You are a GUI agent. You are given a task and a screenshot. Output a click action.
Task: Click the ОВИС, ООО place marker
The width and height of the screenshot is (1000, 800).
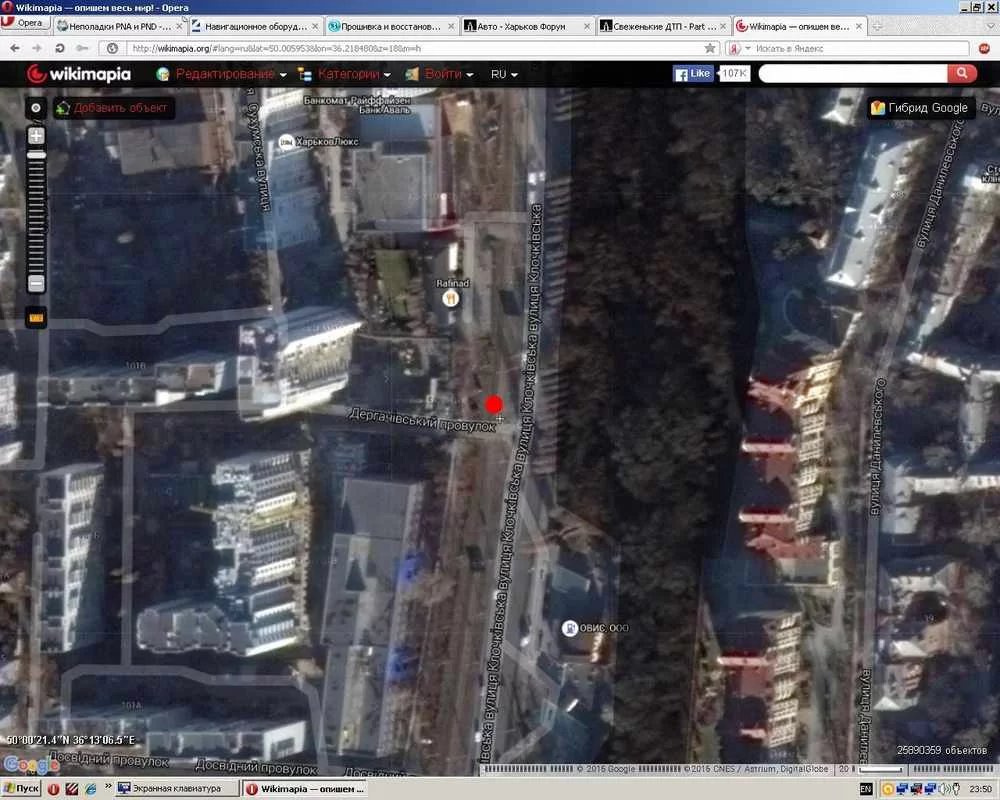[x=569, y=628]
